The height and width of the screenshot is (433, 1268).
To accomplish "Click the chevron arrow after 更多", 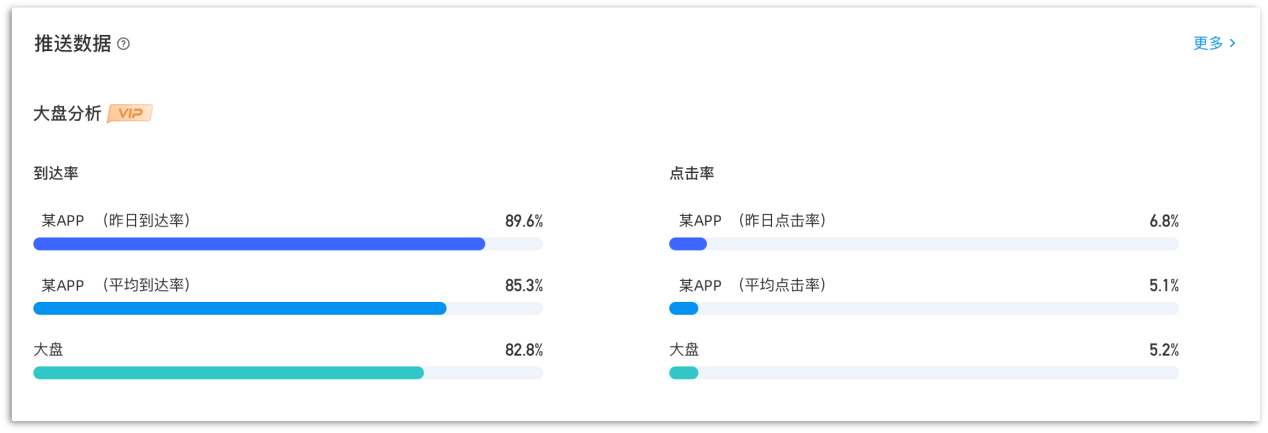I will click(x=1233, y=43).
